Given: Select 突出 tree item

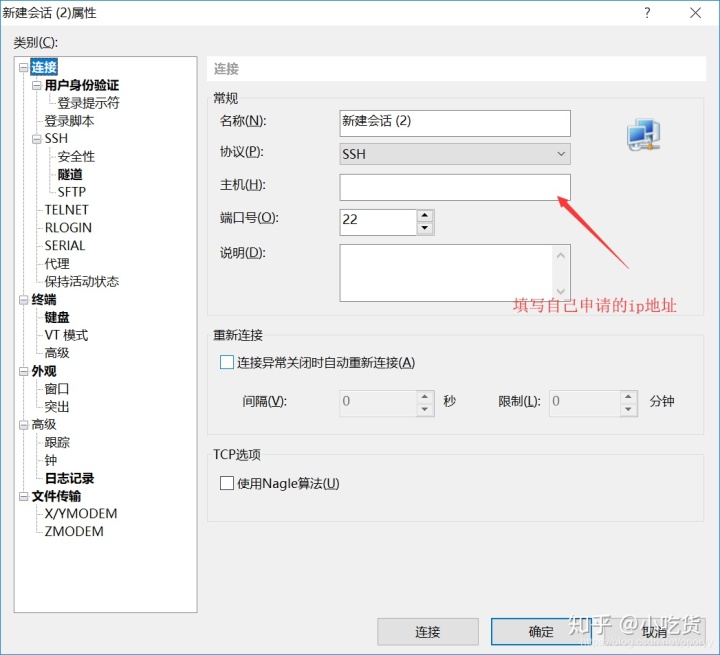Looking at the screenshot, I should pos(57,407).
